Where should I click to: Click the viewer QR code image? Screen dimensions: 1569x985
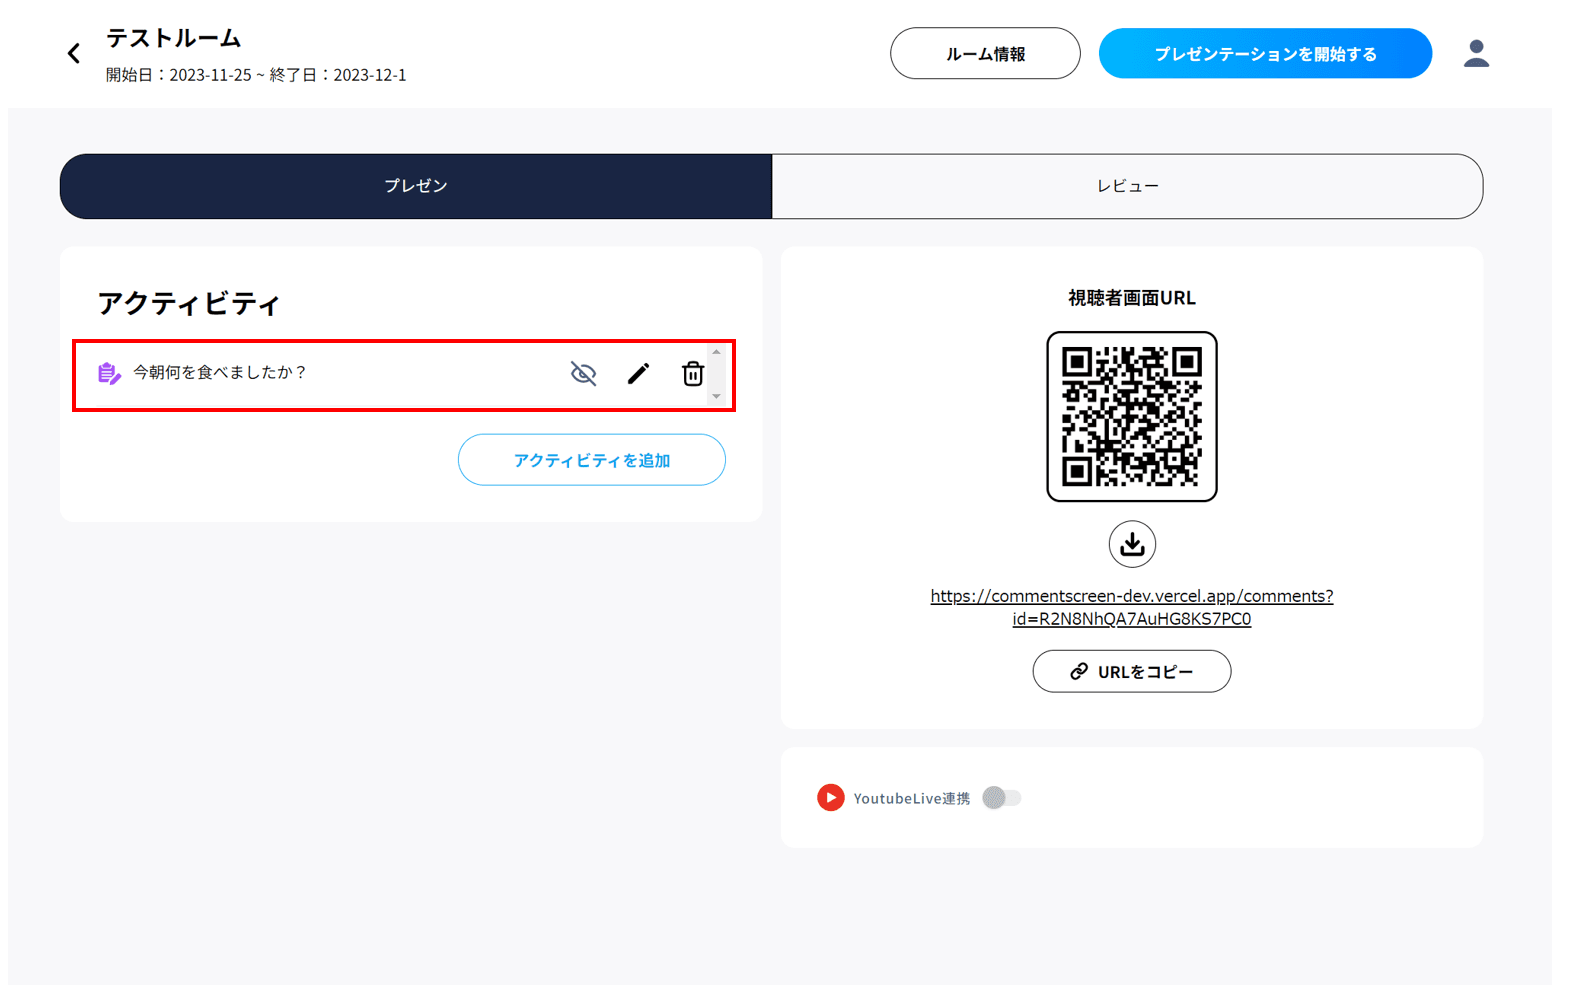pyautogui.click(x=1131, y=416)
